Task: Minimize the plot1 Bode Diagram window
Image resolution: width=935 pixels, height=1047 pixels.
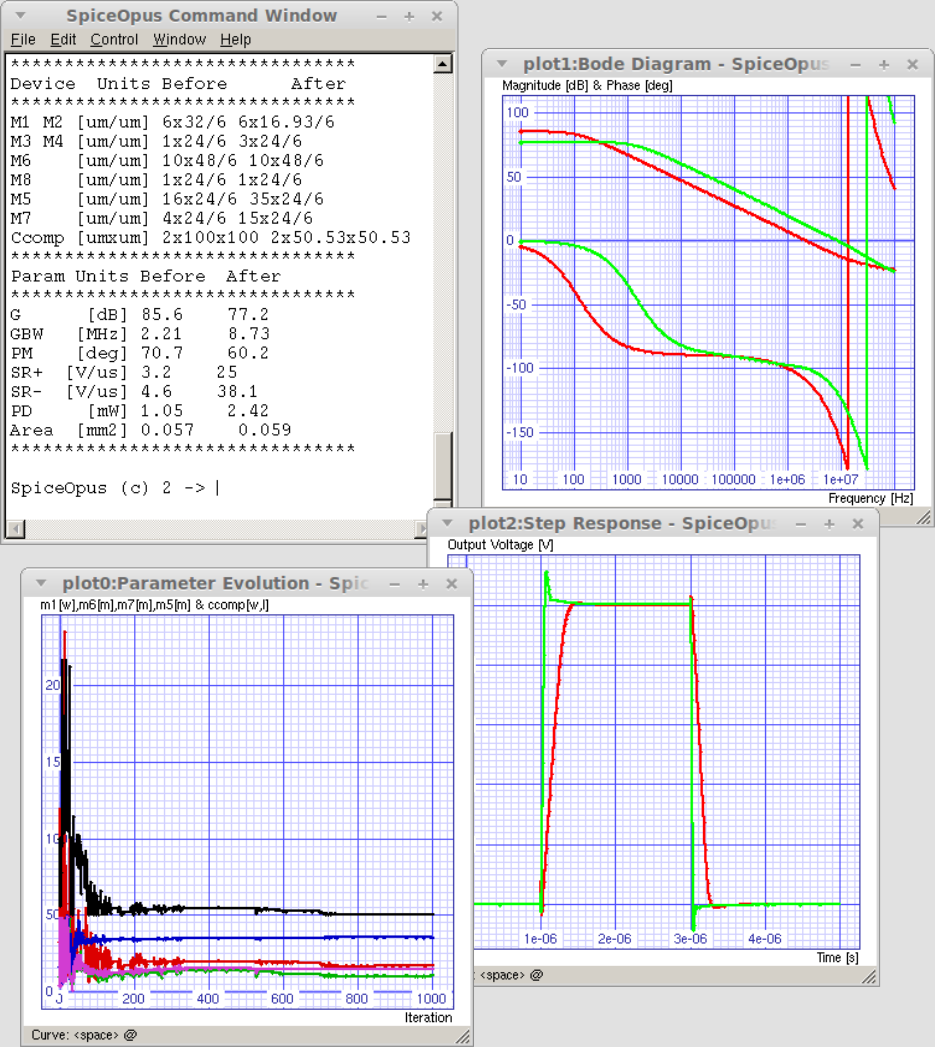Action: [856, 65]
